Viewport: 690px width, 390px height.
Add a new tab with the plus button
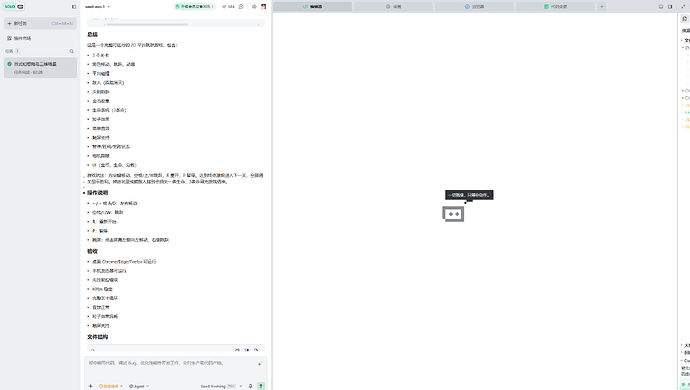click(602, 7)
